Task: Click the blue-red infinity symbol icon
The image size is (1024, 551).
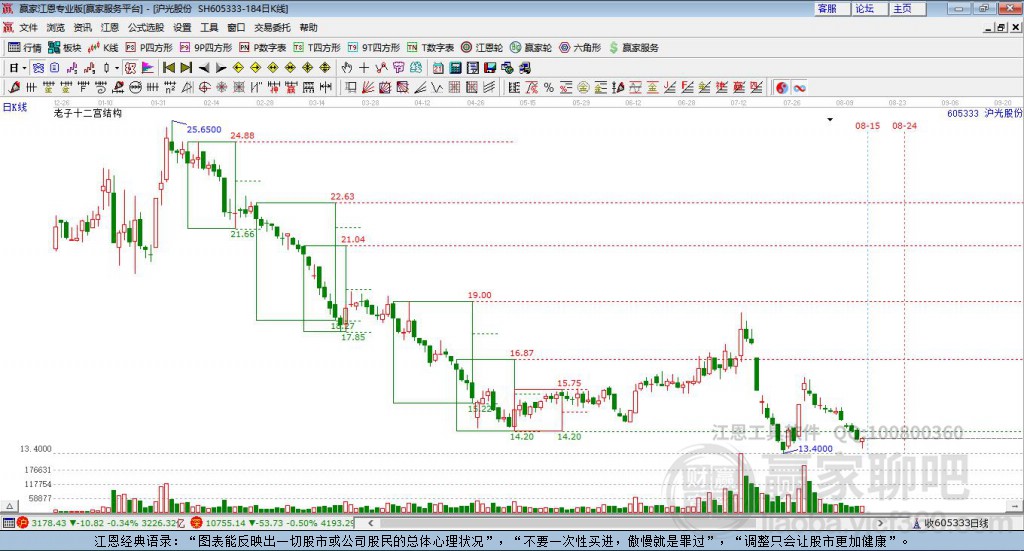Action: pos(799,87)
